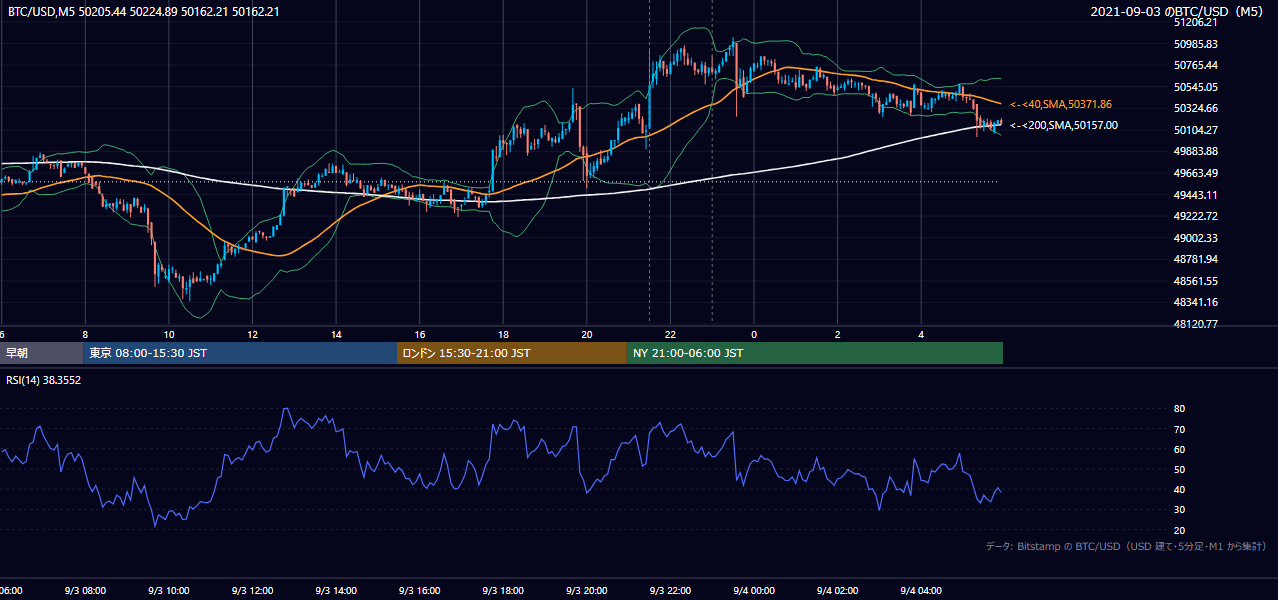
Task: Click RSI scale value 80
Action: coord(1179,409)
